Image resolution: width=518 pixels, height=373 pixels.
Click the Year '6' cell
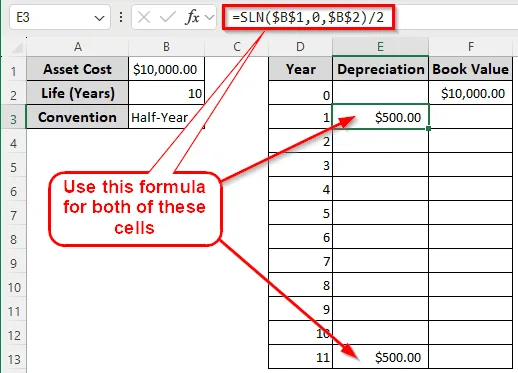click(x=300, y=237)
